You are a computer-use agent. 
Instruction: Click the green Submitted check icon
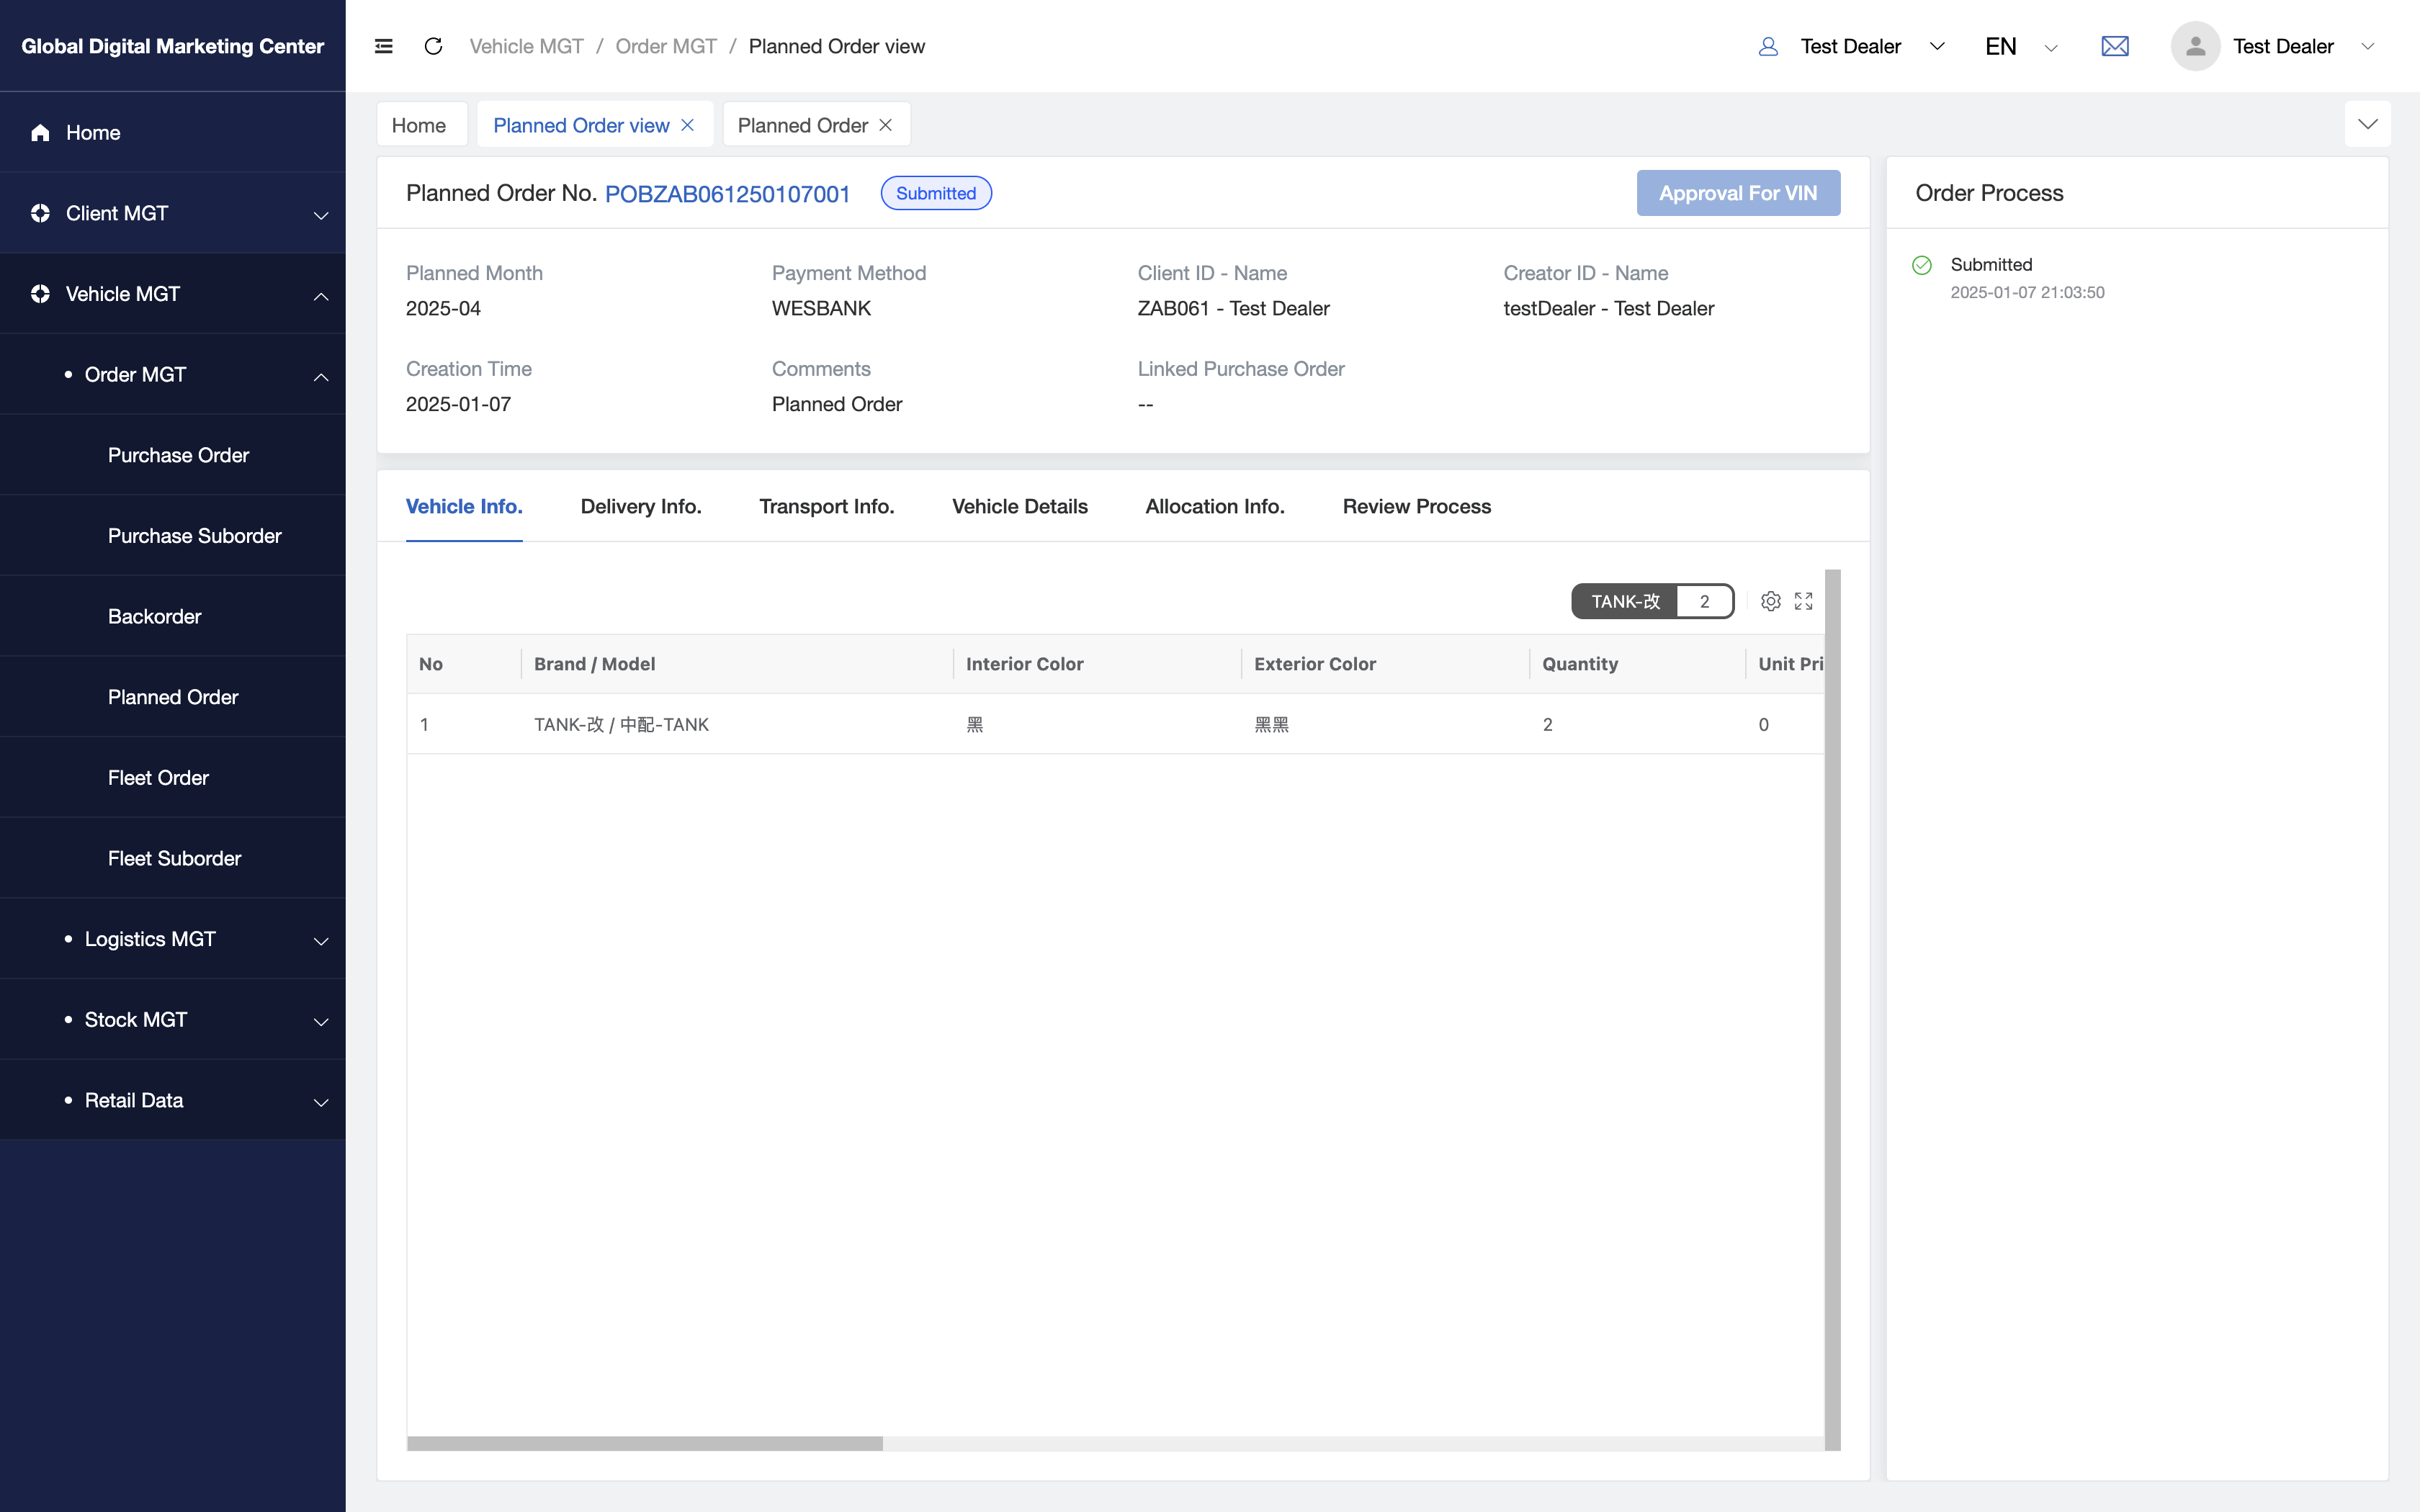click(1922, 265)
